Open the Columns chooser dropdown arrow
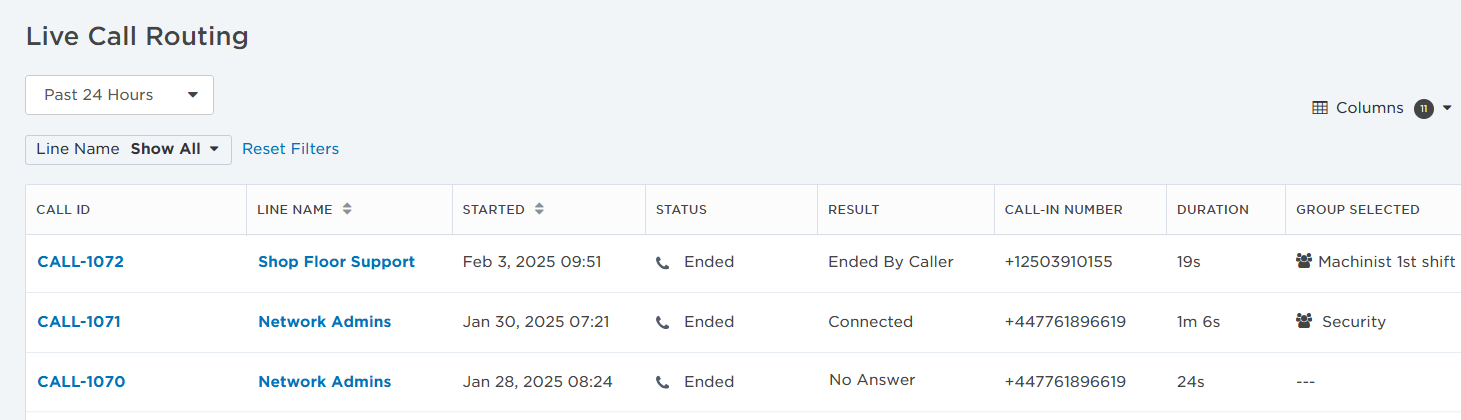Image resolution: width=1461 pixels, height=420 pixels. [x=1446, y=108]
